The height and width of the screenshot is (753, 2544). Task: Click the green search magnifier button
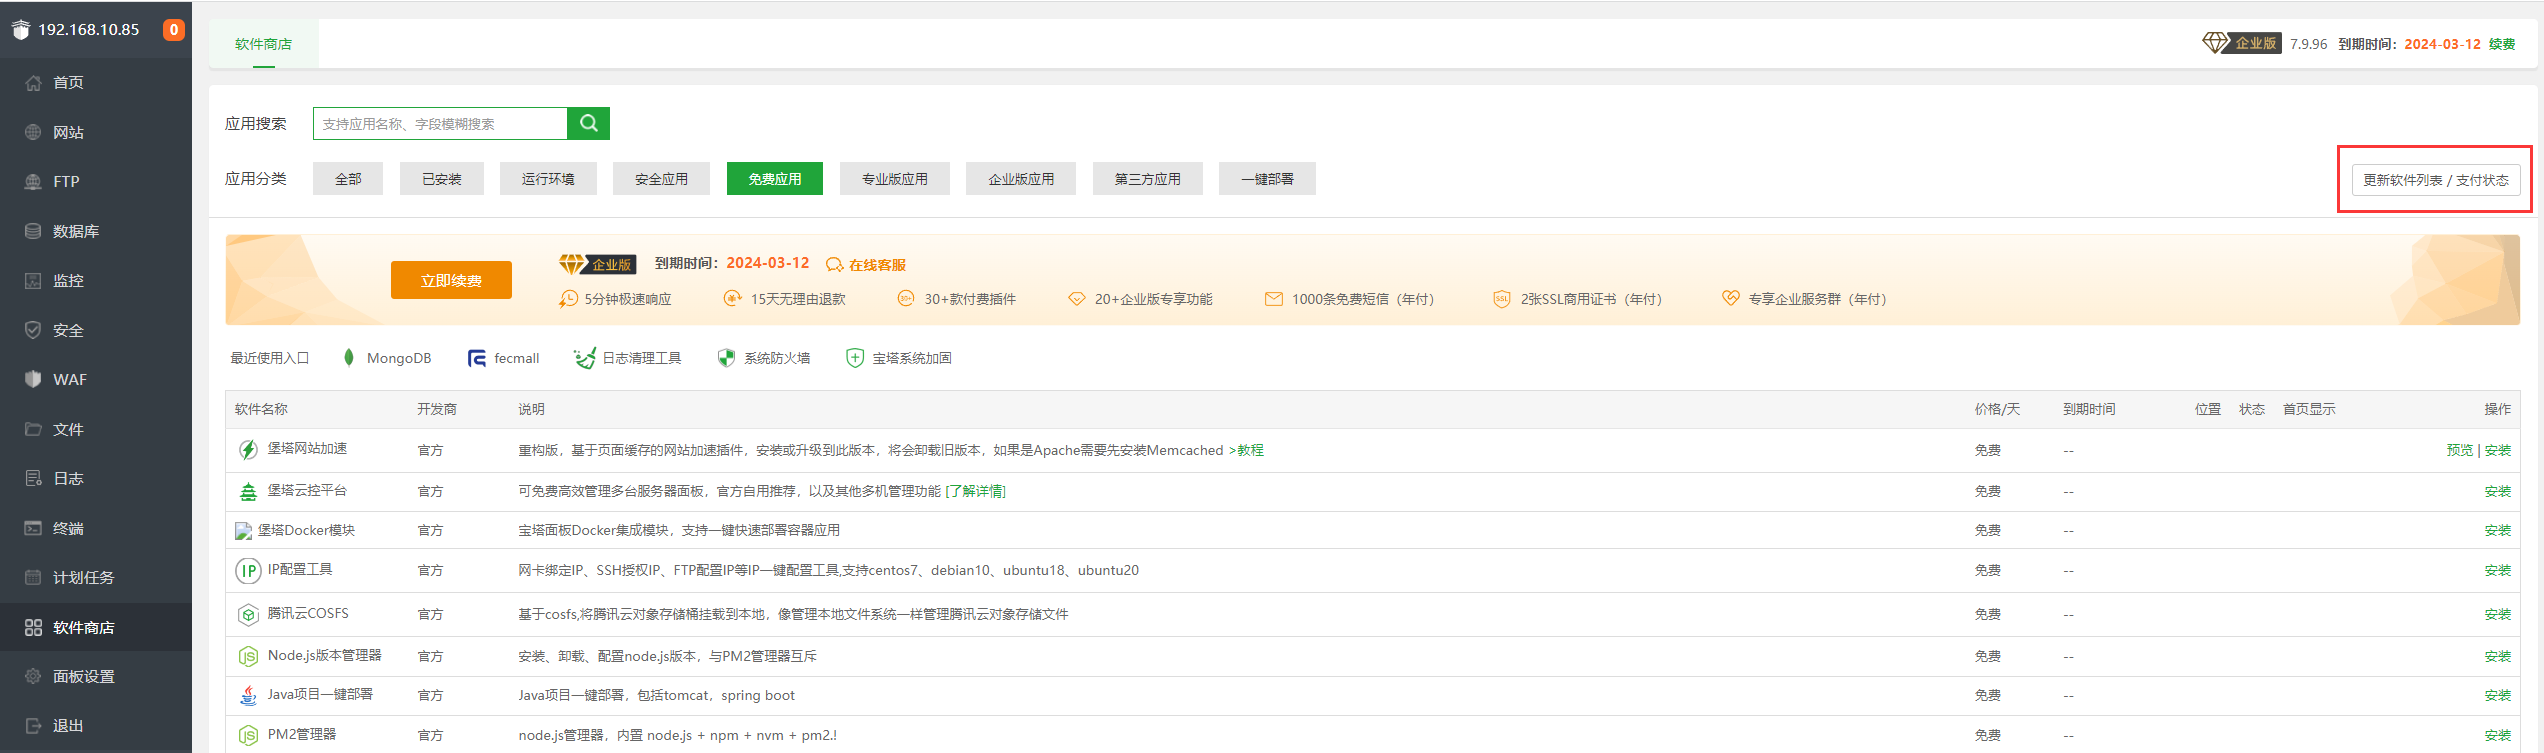pyautogui.click(x=588, y=123)
